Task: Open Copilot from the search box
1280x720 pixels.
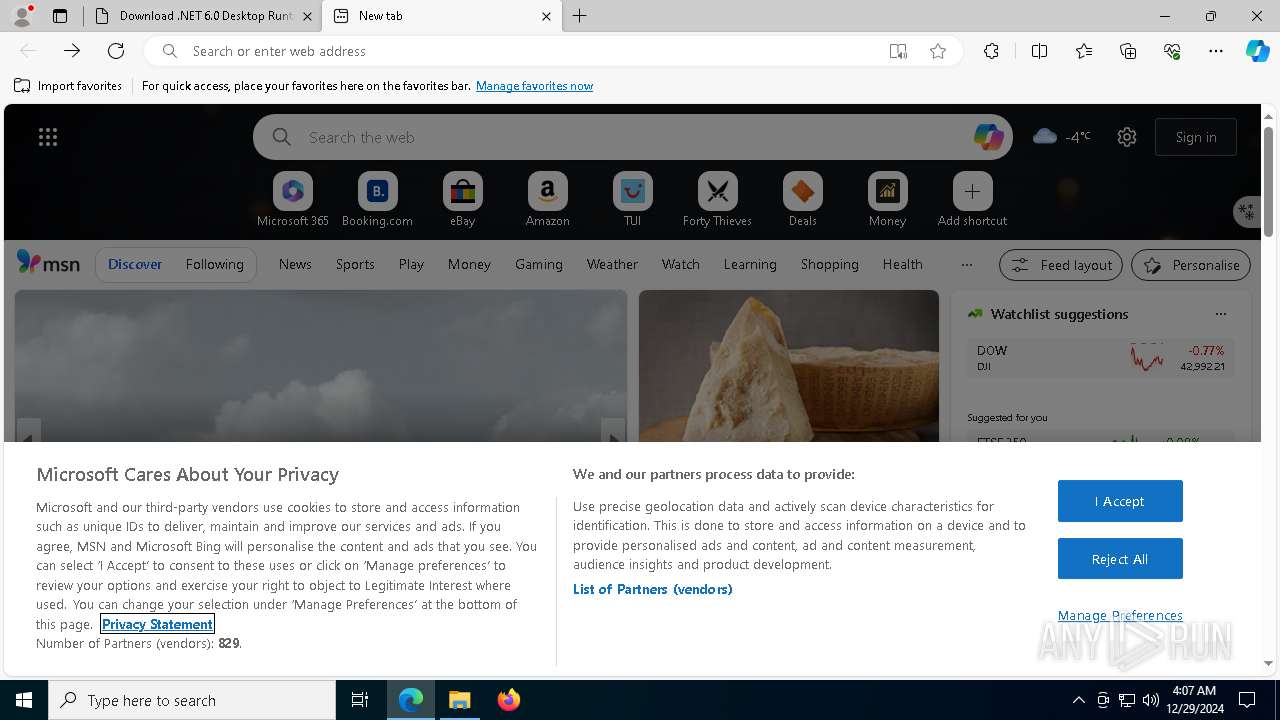Action: (x=988, y=137)
